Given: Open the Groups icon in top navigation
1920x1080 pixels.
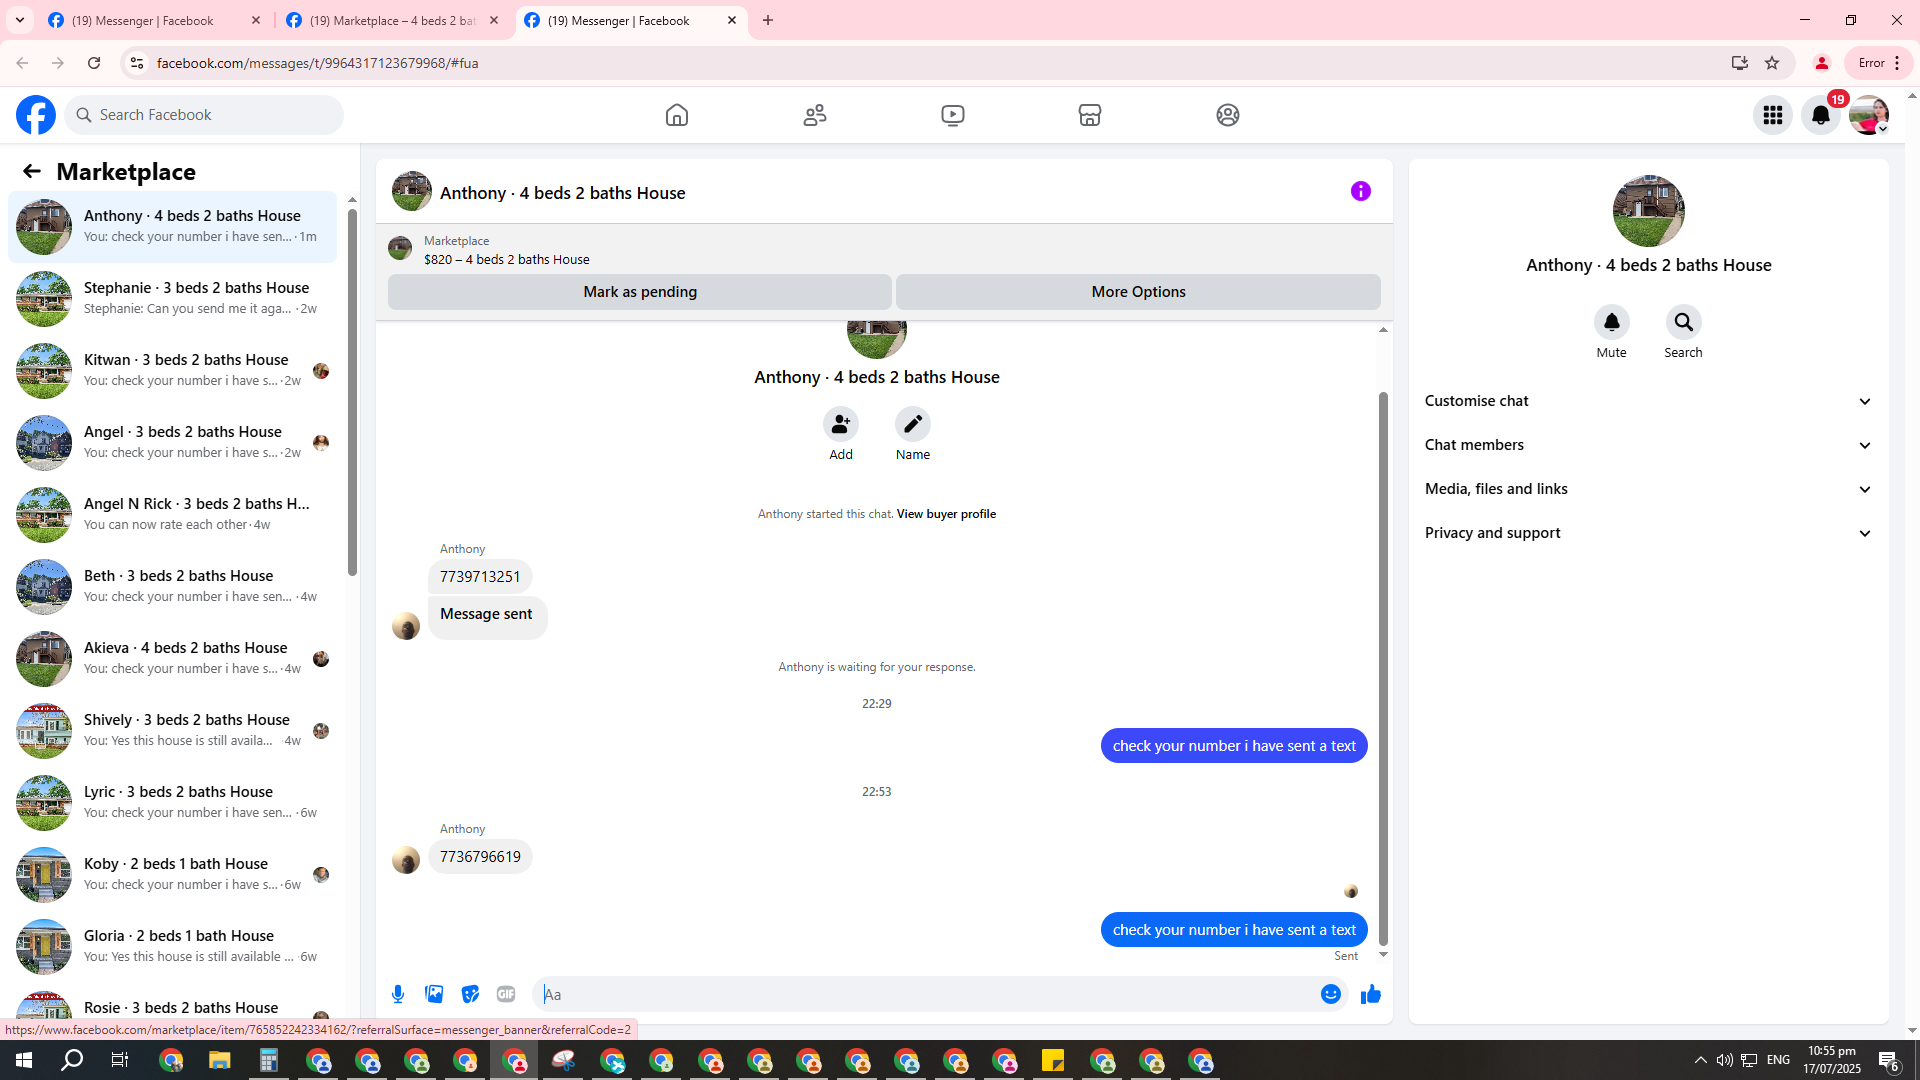Looking at the screenshot, I should pyautogui.click(x=1228, y=115).
